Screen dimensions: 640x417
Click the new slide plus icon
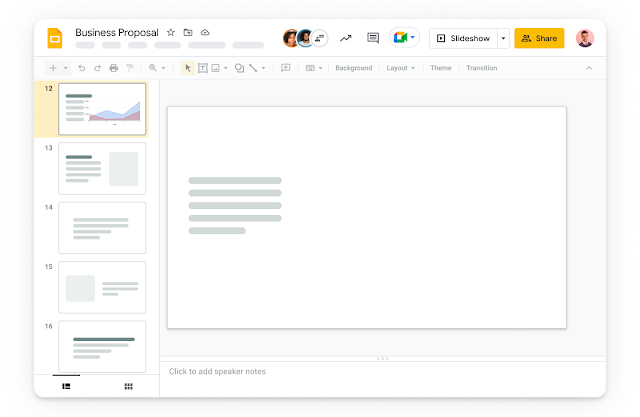pos(53,68)
